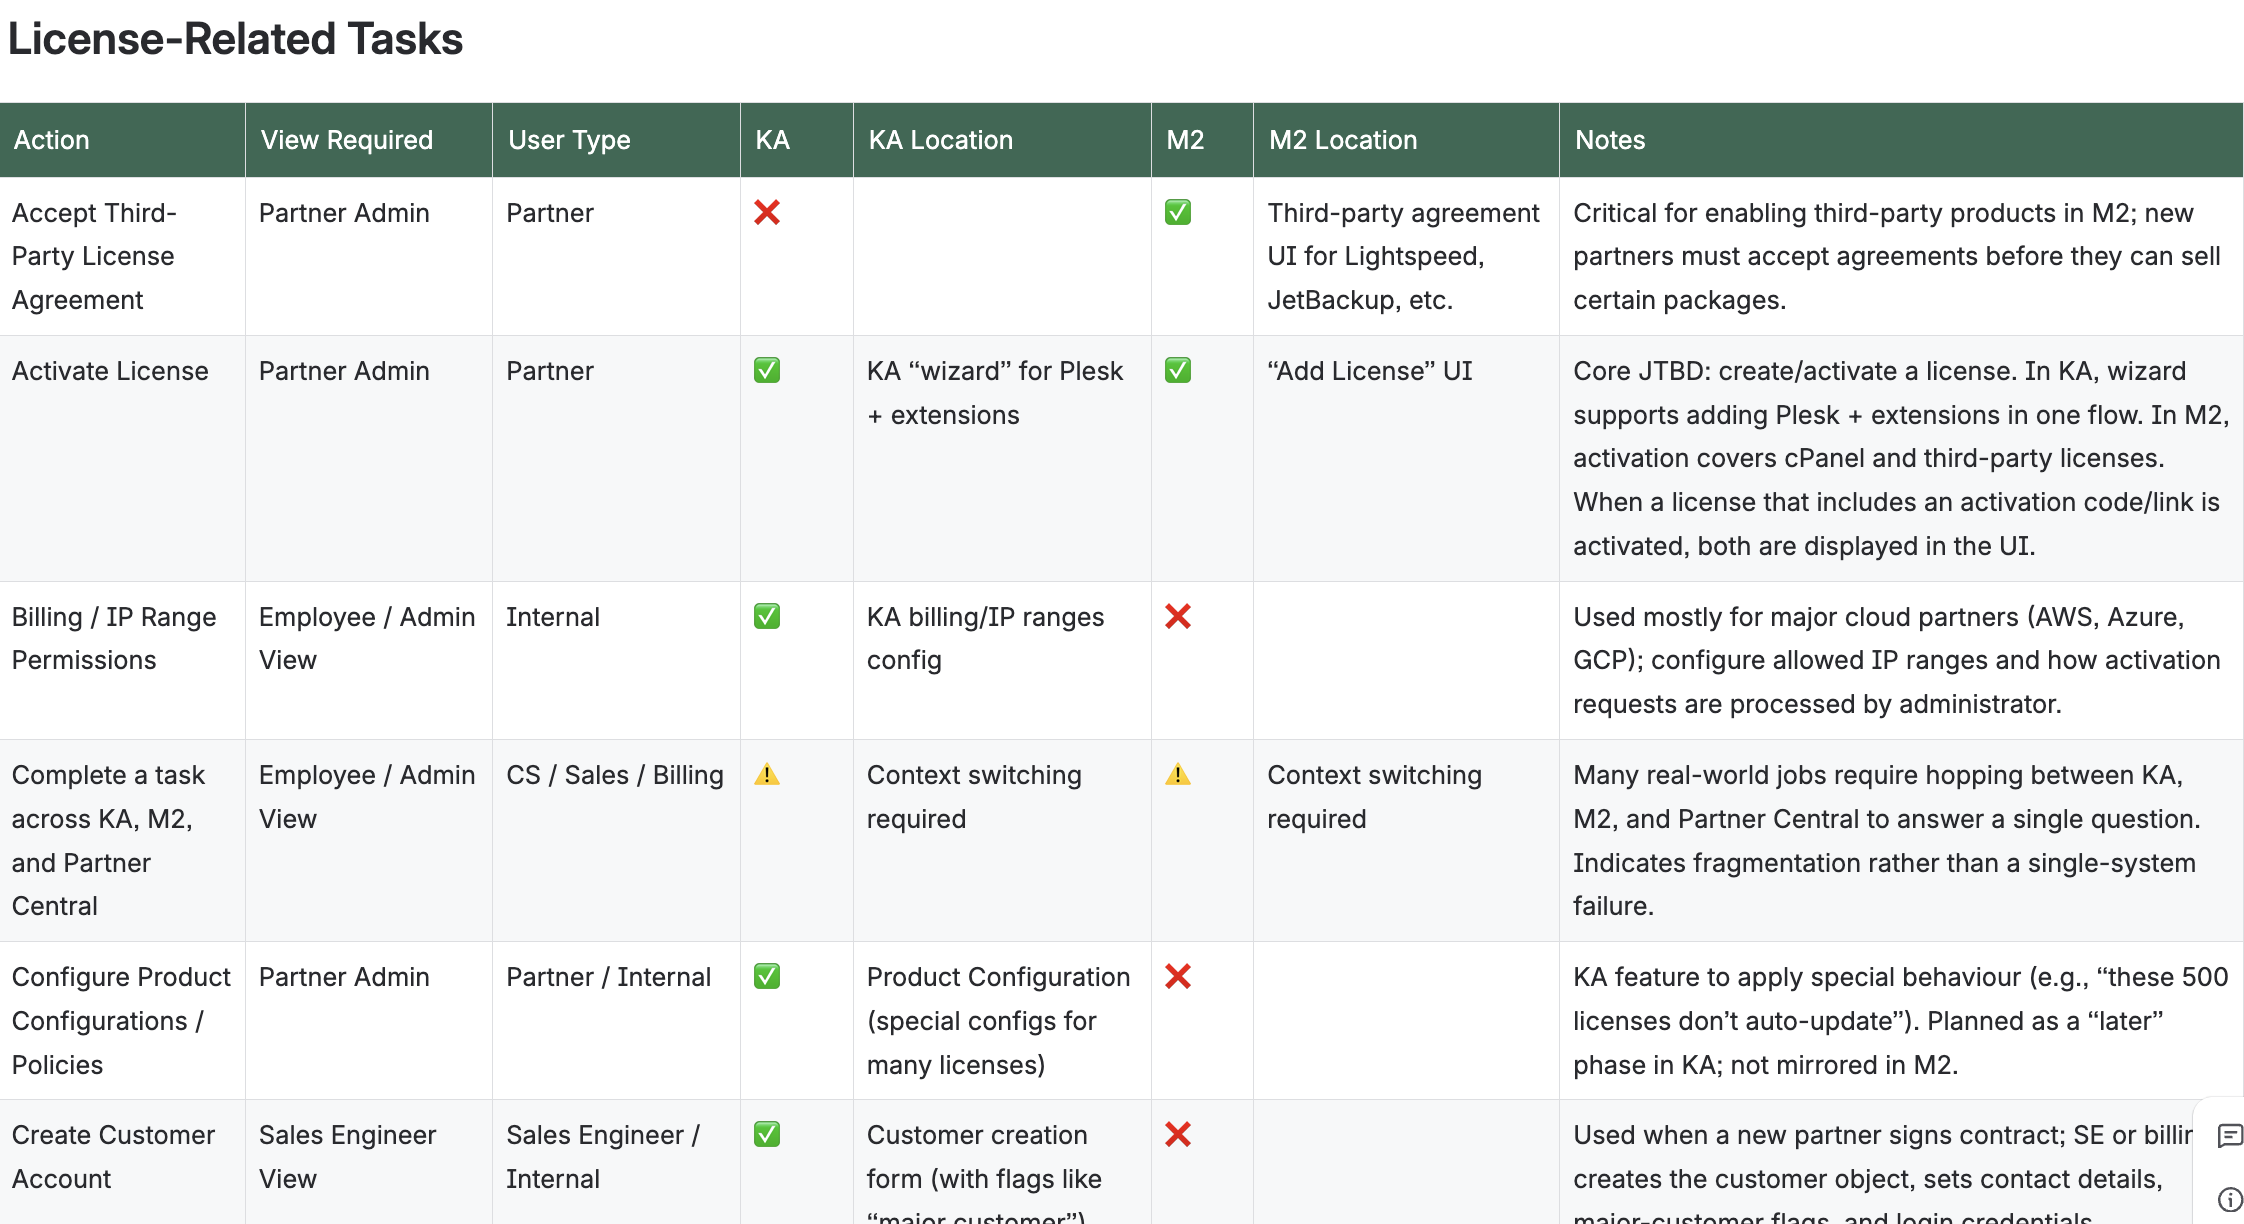This screenshot has width=2244, height=1224.
Task: Select the KA Location column header
Action: (x=941, y=140)
